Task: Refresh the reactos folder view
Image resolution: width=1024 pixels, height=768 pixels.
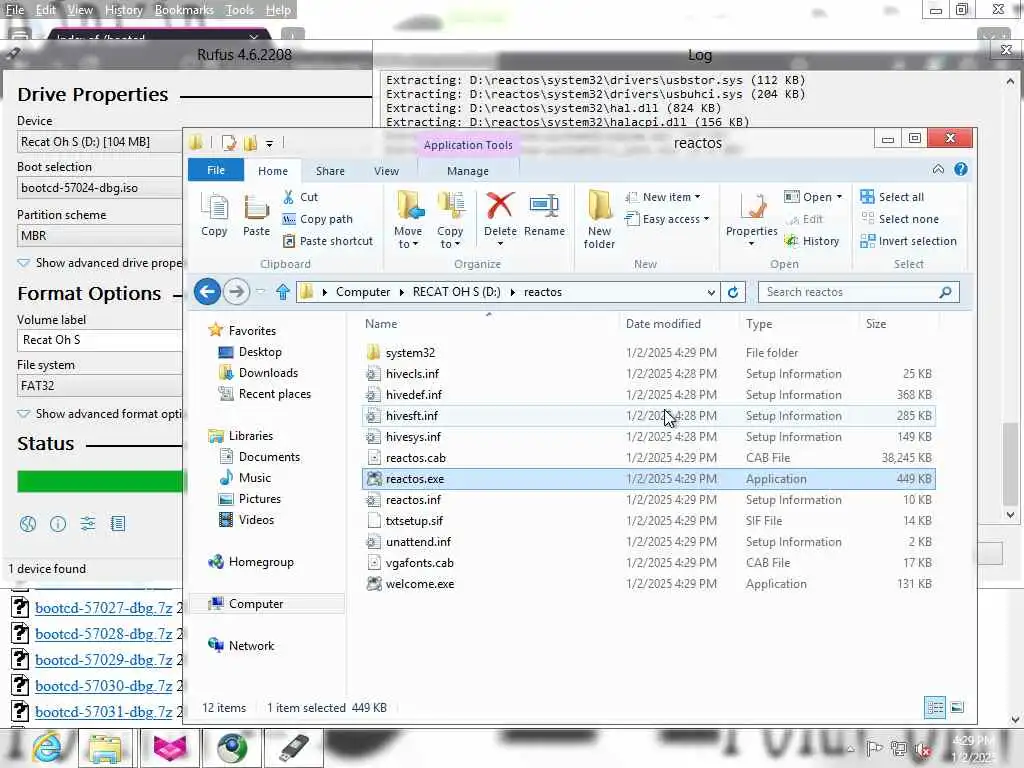Action: tap(733, 292)
